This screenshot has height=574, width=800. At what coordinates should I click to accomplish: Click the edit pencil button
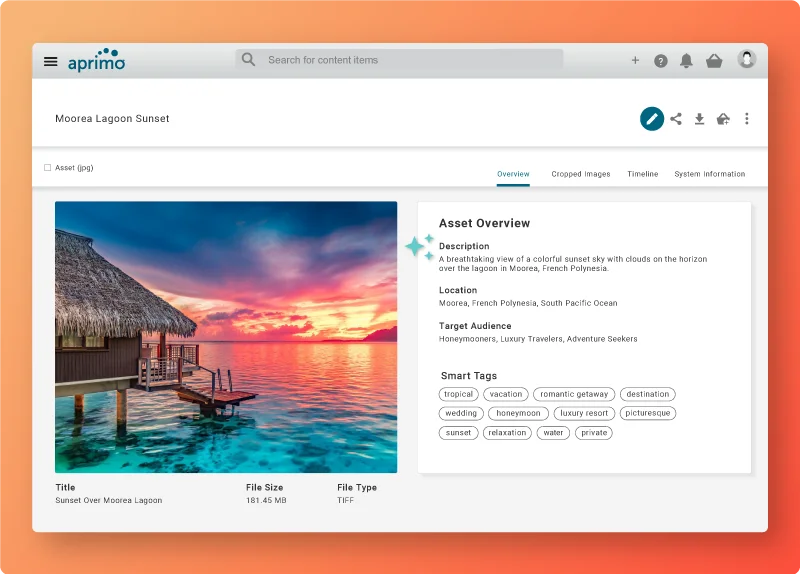652,119
